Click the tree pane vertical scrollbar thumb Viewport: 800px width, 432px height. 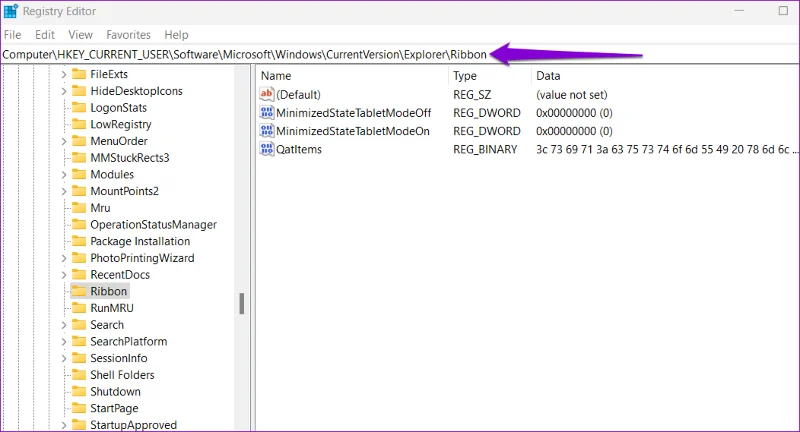click(242, 304)
